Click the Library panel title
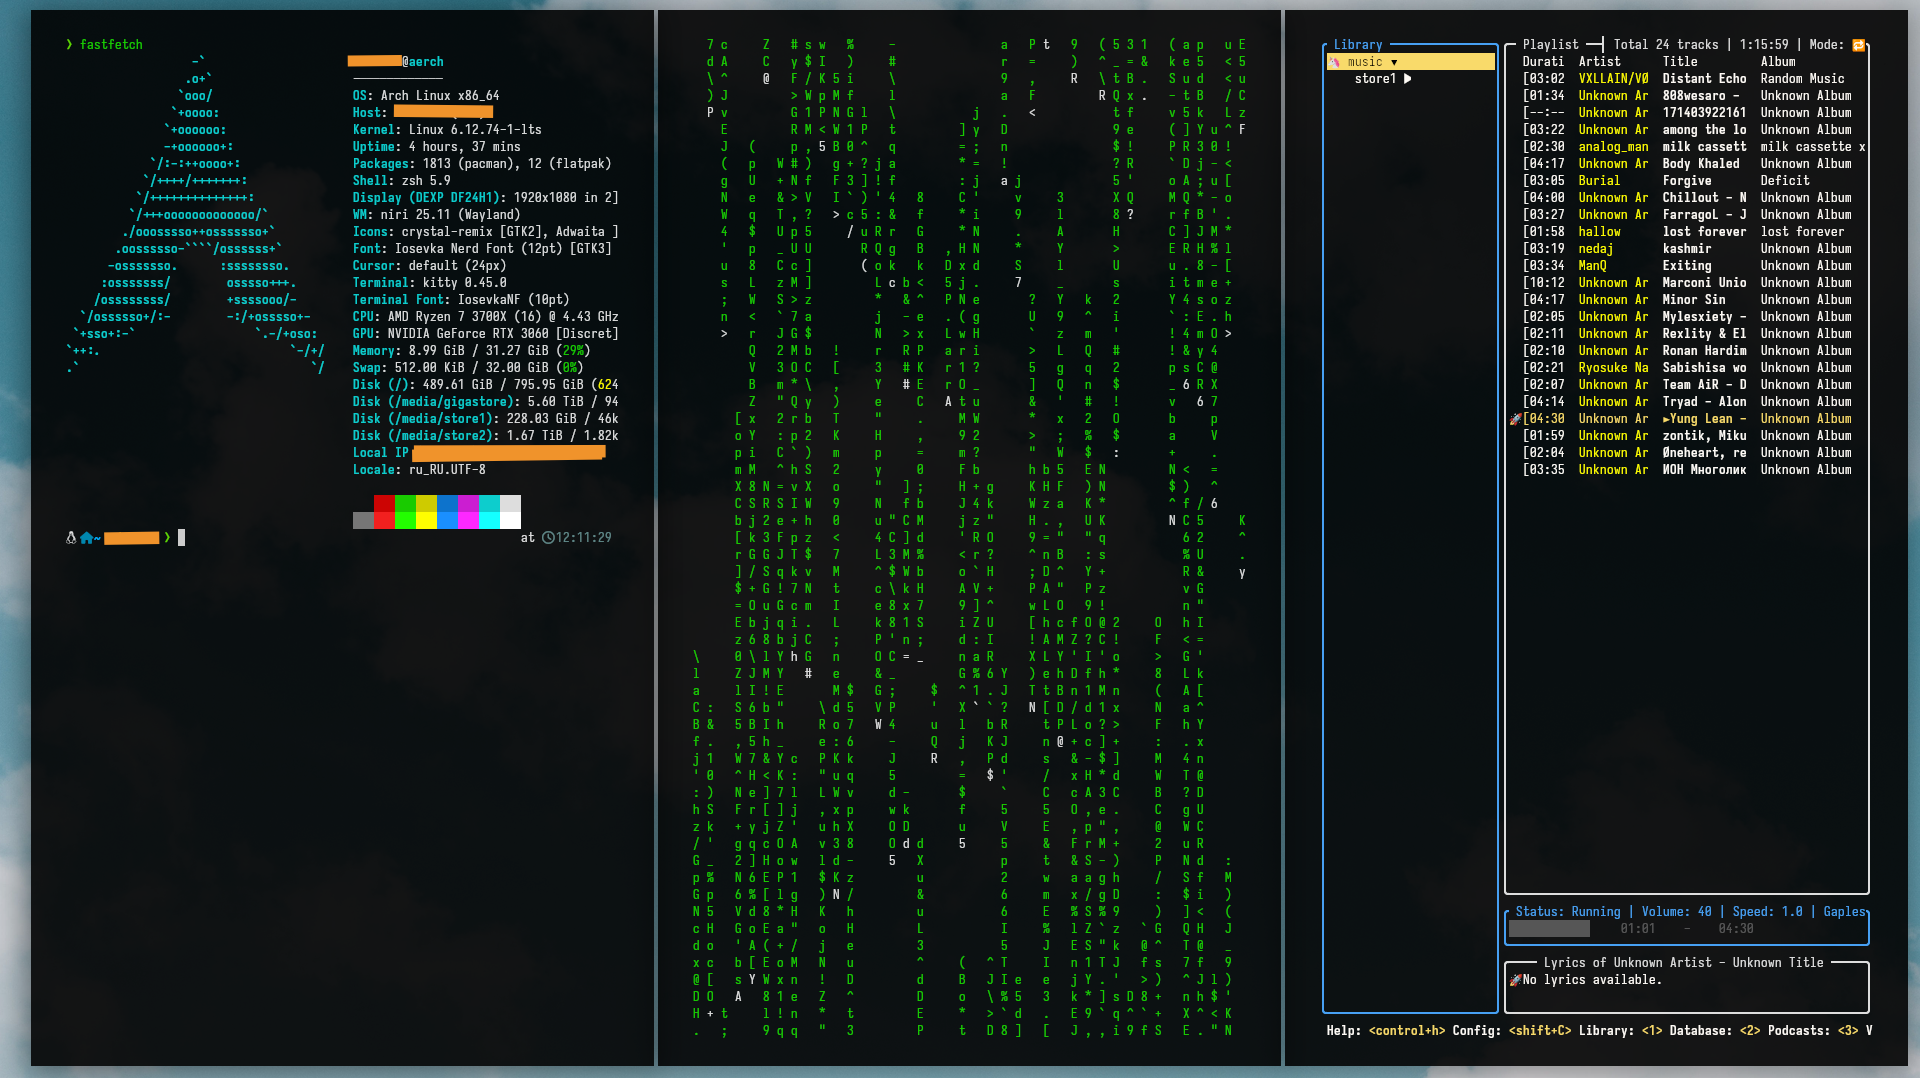1920x1078 pixels. (x=1358, y=45)
